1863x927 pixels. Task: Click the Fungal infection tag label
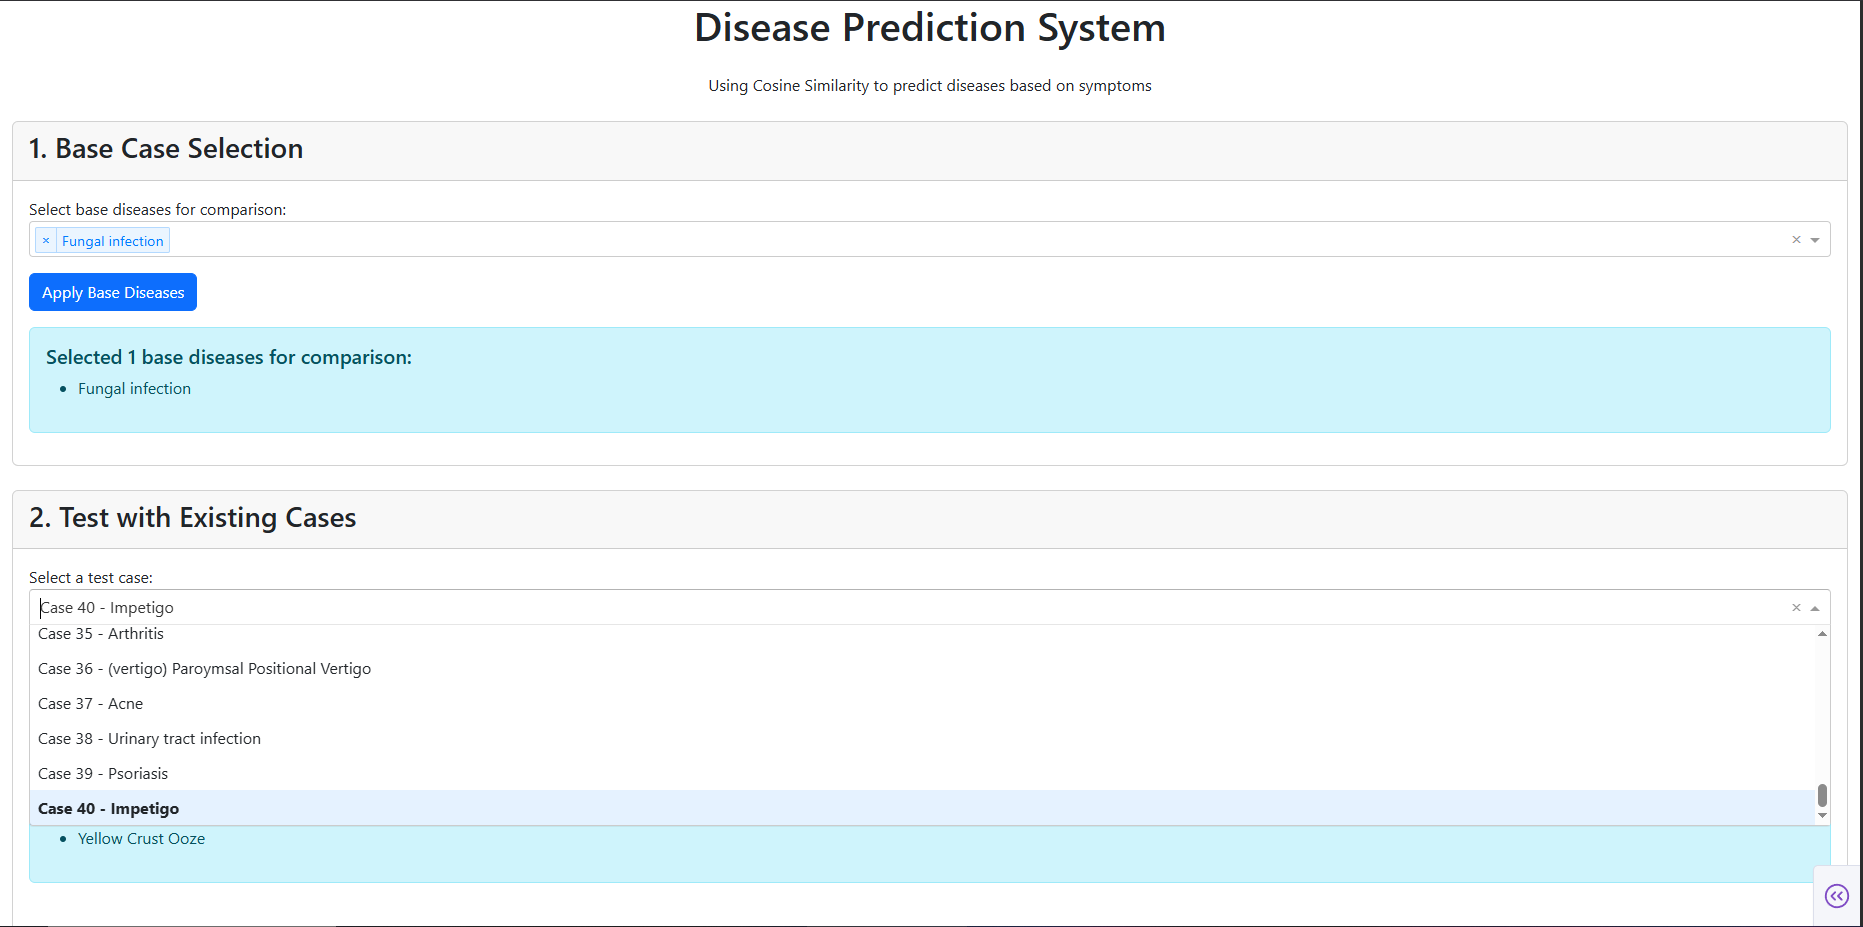point(113,241)
